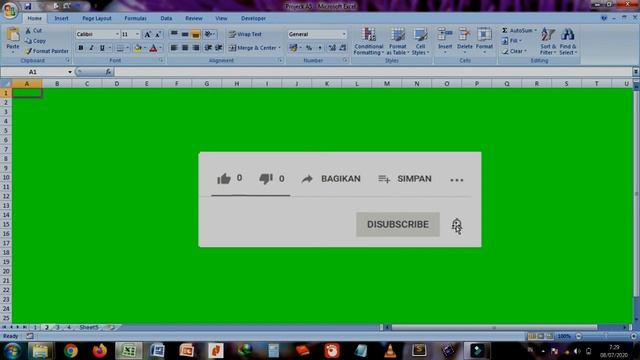Image resolution: width=640 pixels, height=360 pixels.
Task: Click the BAGIKAN share button
Action: (331, 179)
